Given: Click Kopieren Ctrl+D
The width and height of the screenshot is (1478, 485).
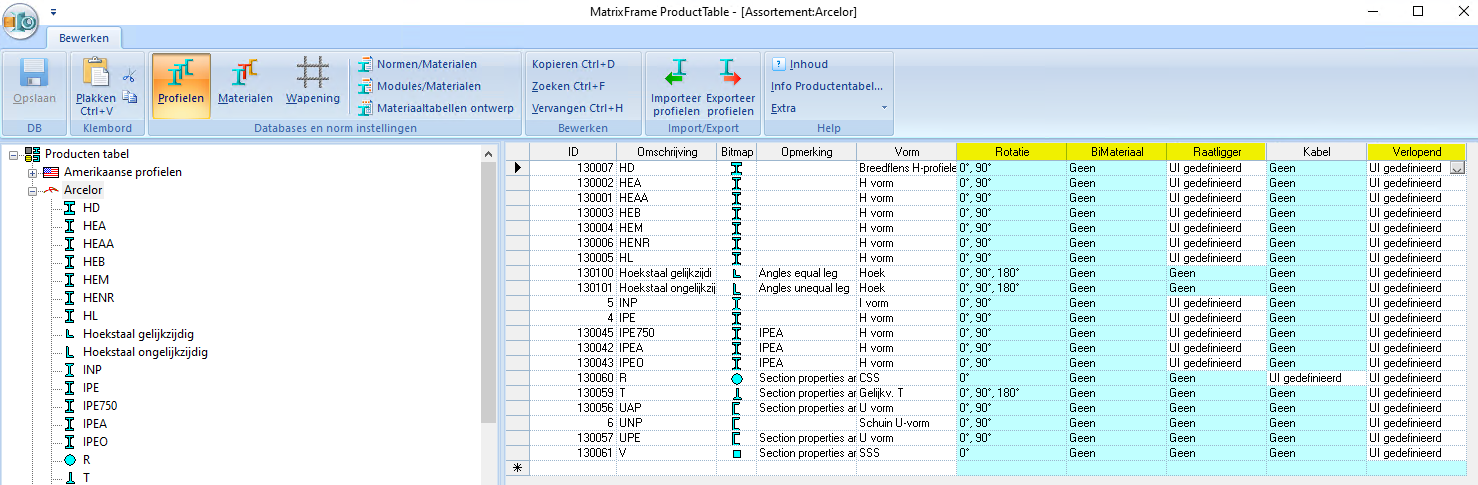Looking at the screenshot, I should pos(573,64).
